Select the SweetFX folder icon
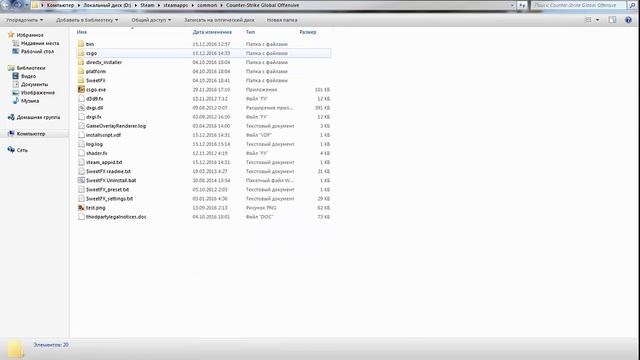The width and height of the screenshot is (640, 360). [81, 80]
